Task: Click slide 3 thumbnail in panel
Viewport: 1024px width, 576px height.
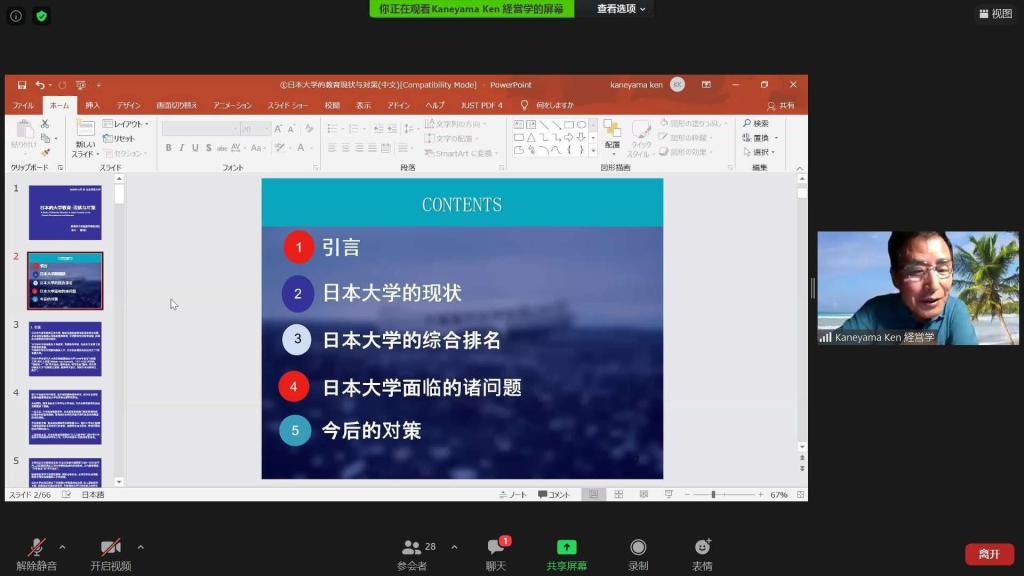Action: click(x=65, y=348)
